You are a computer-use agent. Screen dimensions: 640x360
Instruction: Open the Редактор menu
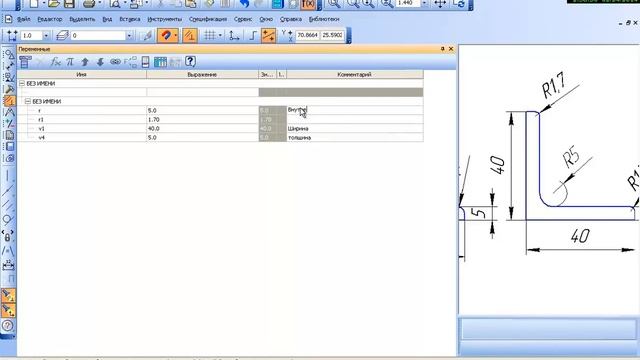tap(50, 19)
